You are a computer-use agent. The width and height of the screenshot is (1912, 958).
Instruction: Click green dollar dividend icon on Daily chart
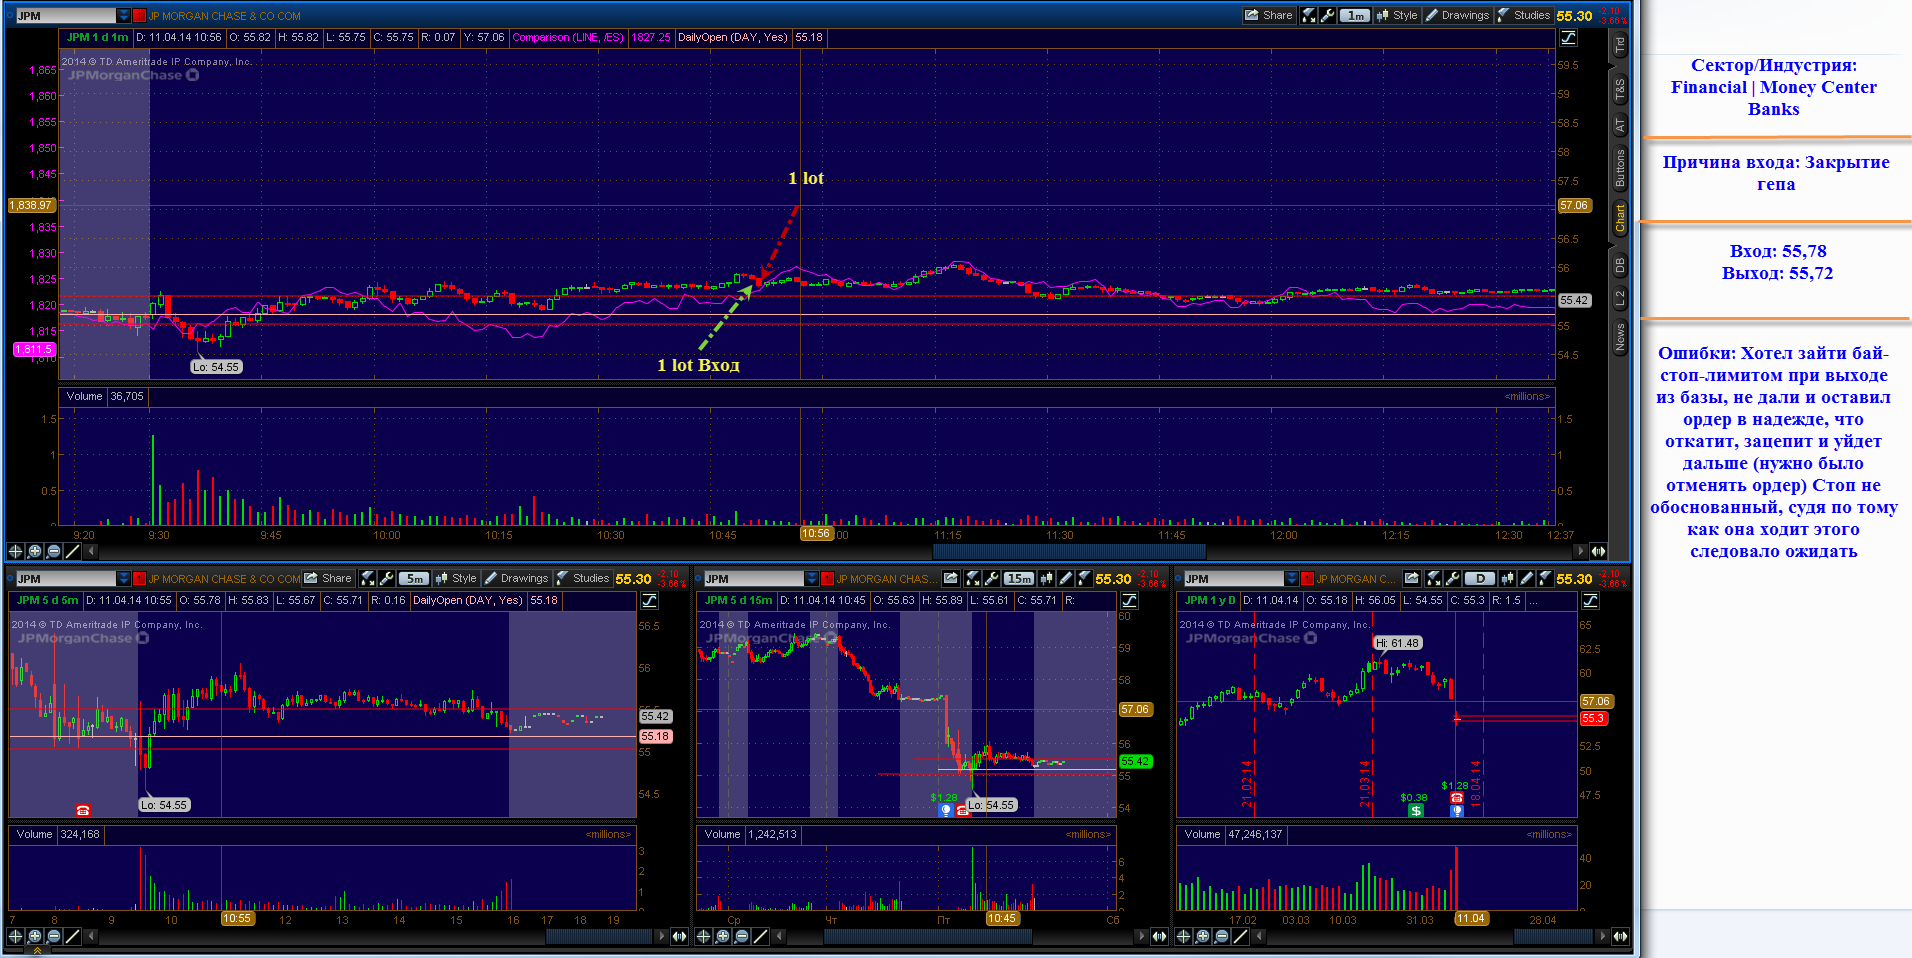pos(1415,810)
